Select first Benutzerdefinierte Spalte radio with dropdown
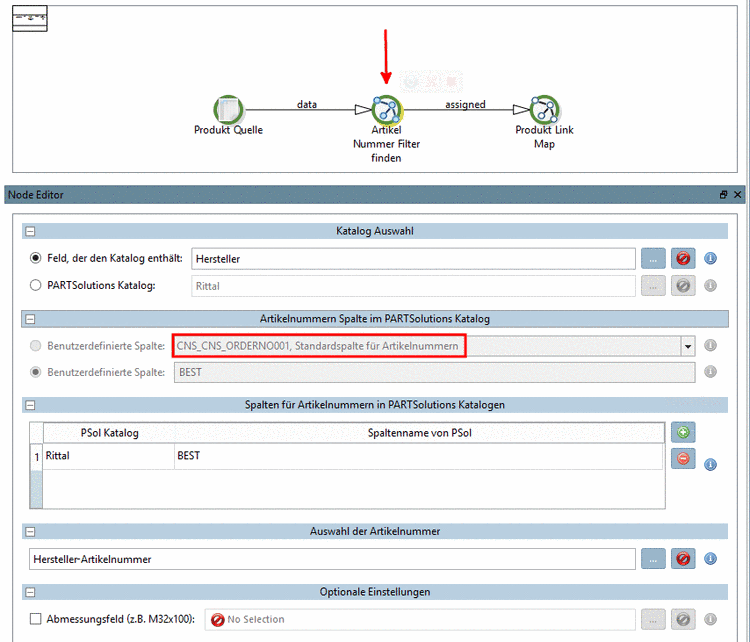Viewport: 750px width, 642px height. (35, 345)
